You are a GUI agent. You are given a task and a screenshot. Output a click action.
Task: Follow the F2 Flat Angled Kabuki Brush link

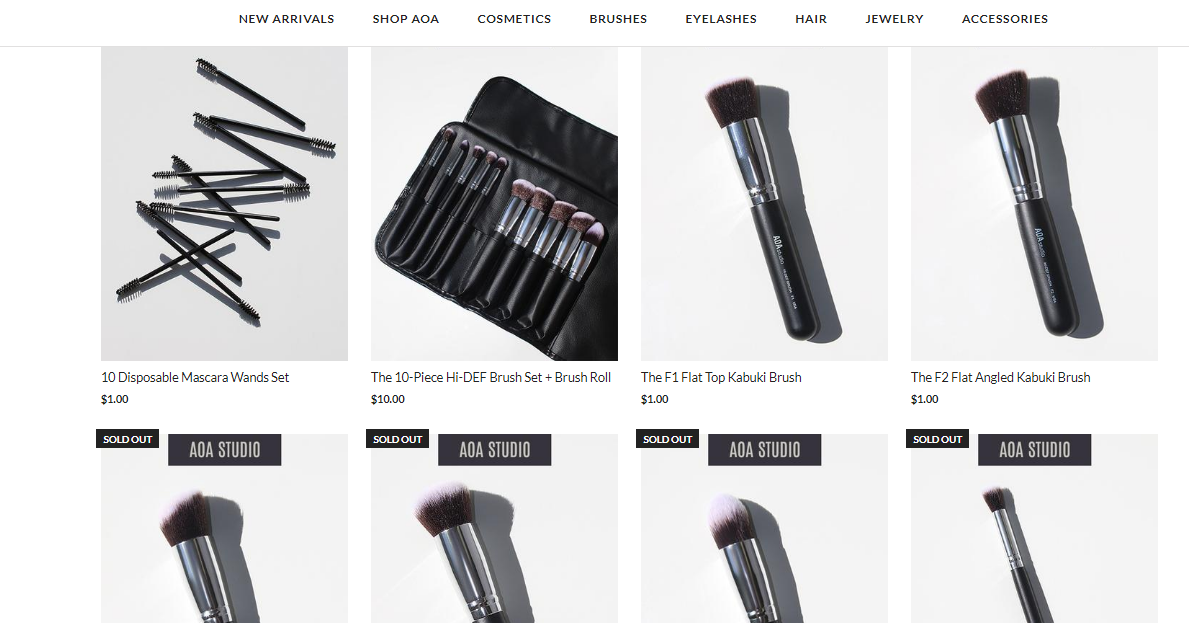click(x=1000, y=377)
